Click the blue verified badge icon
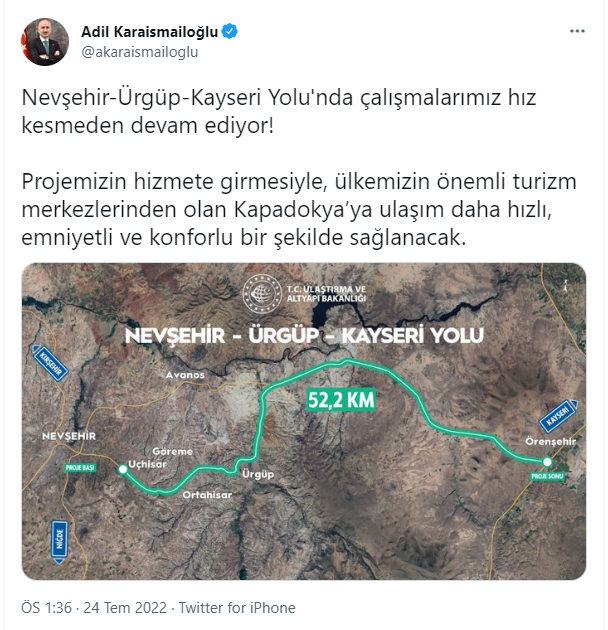Image resolution: width=608 pixels, height=630 pixels. coord(229,32)
